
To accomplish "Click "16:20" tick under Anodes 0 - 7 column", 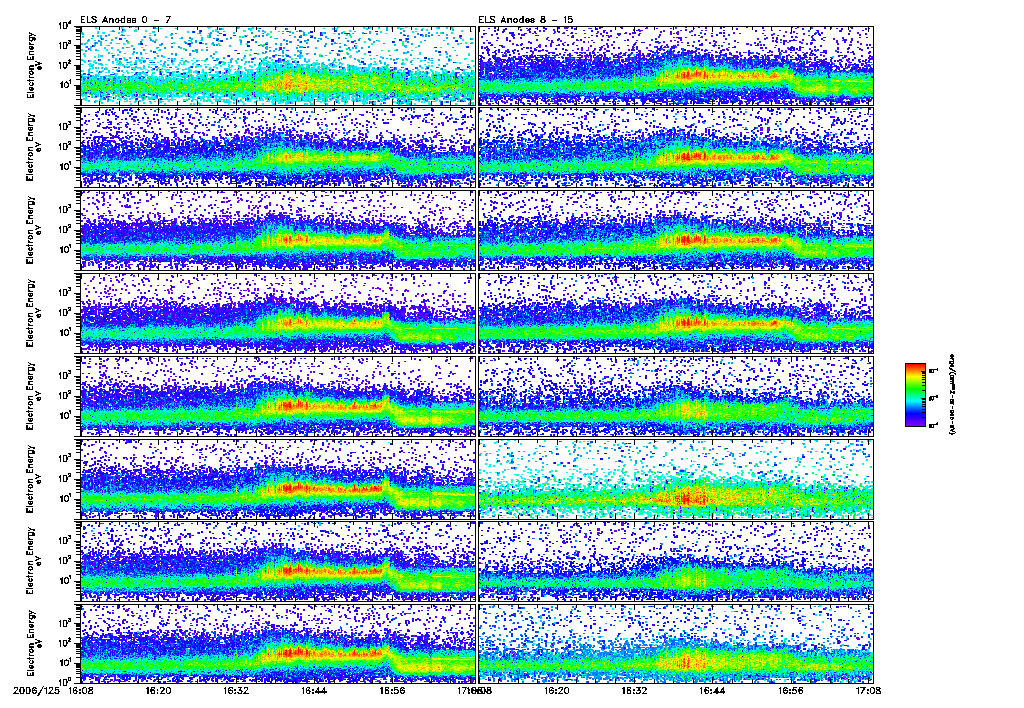I will [158, 690].
